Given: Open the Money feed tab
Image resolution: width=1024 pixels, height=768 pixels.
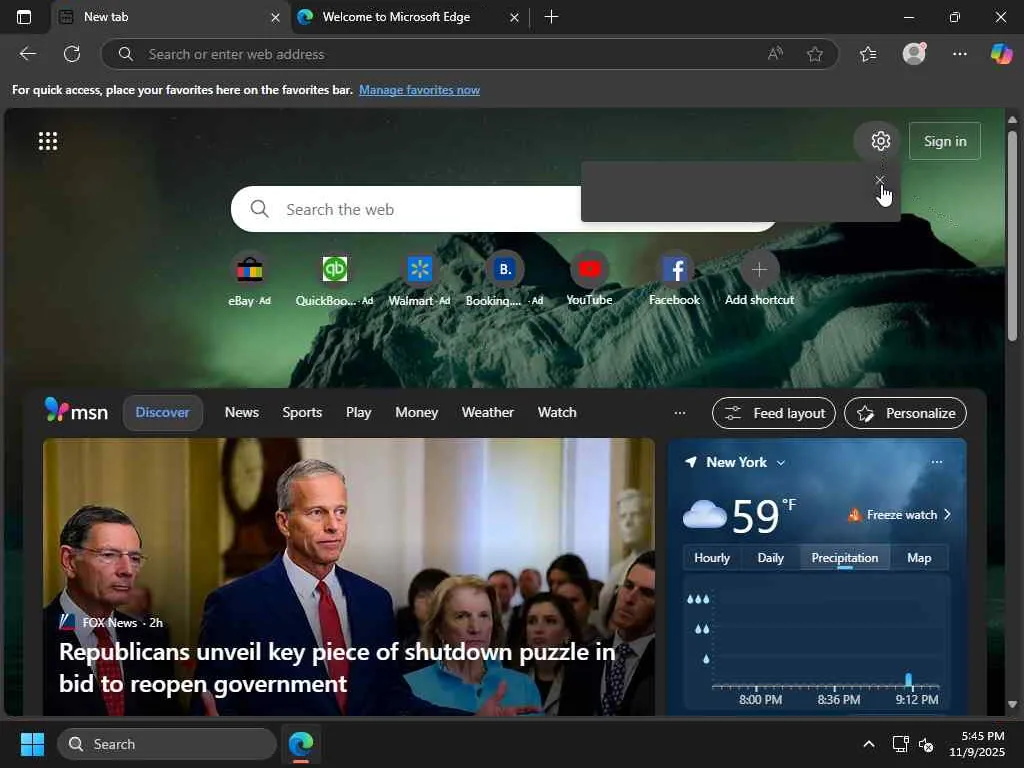Looking at the screenshot, I should pos(417,413).
